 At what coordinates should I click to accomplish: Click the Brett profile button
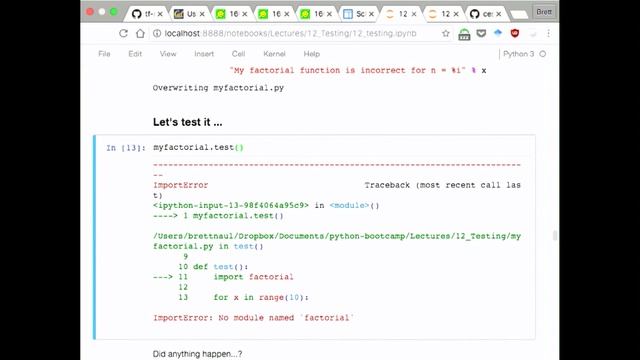(544, 12)
